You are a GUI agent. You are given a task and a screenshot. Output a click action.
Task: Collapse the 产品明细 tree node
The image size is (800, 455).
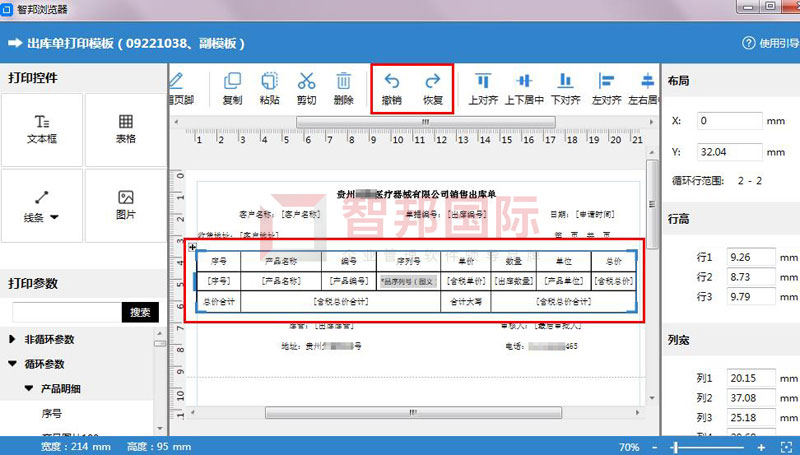click(x=29, y=388)
